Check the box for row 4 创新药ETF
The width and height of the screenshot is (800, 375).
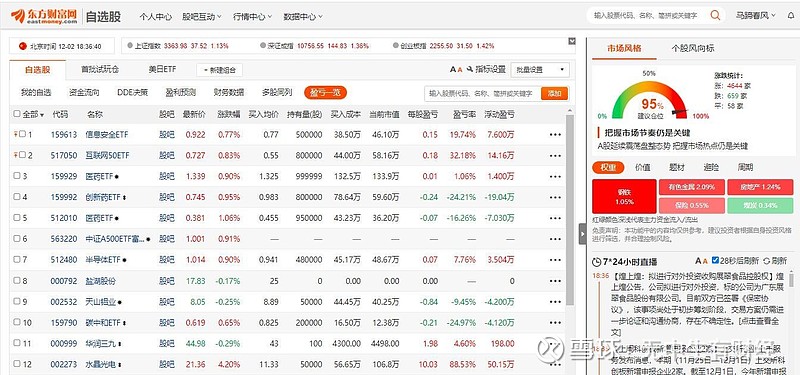[x=17, y=196]
